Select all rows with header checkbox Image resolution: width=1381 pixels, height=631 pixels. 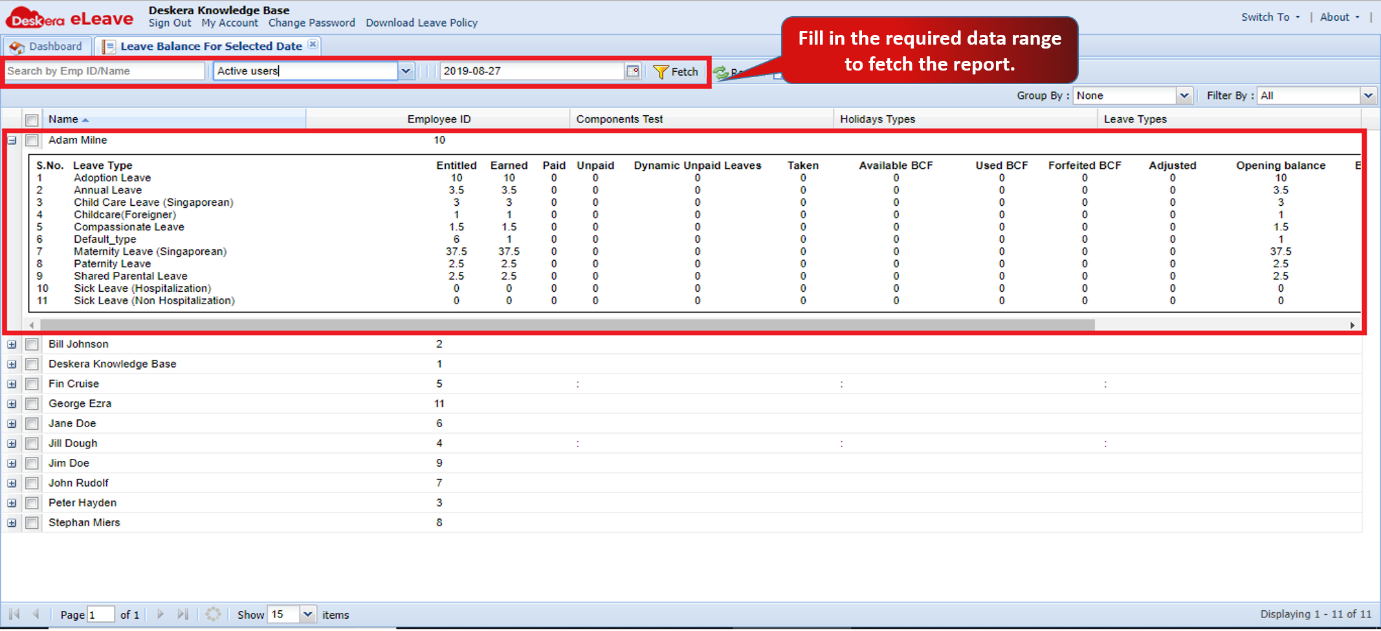pos(32,120)
